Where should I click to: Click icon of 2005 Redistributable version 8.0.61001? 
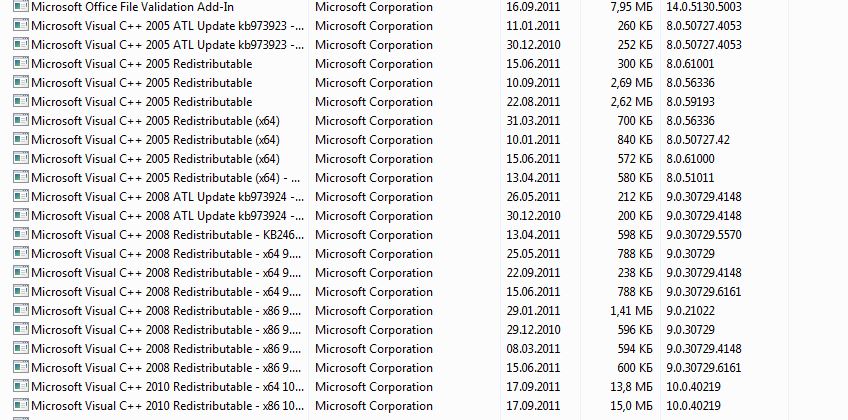coord(20,64)
